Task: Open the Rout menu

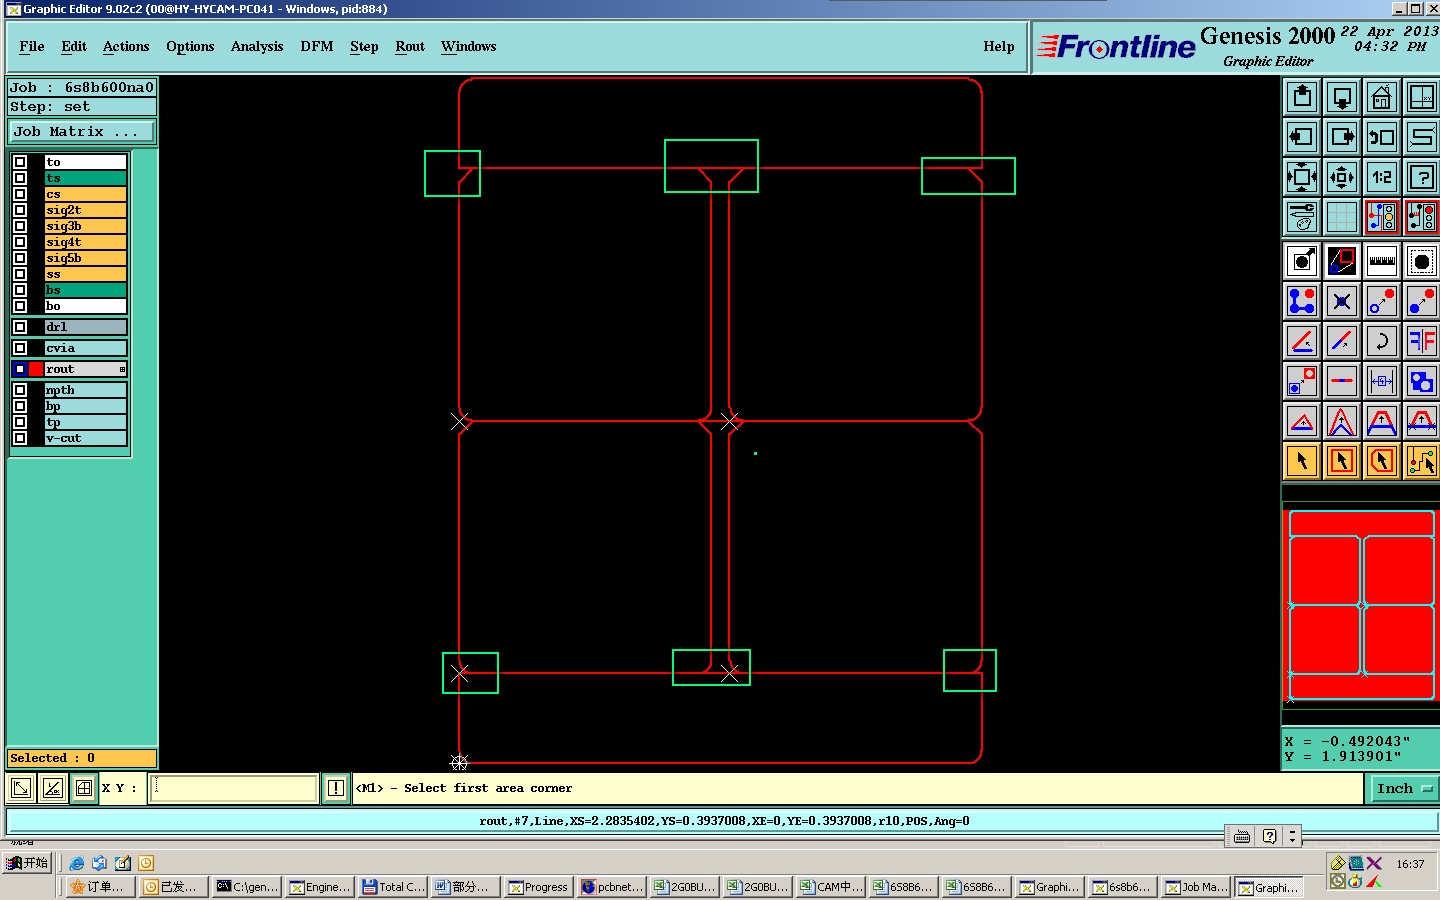Action: [x=410, y=47]
